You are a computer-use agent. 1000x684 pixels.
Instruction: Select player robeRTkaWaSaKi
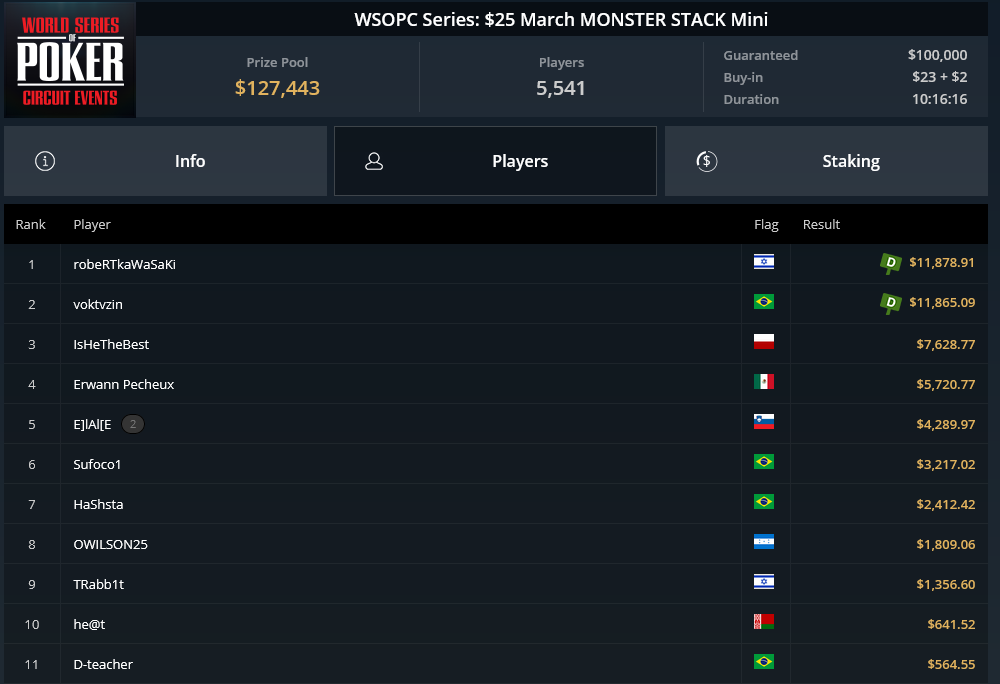pos(124,265)
